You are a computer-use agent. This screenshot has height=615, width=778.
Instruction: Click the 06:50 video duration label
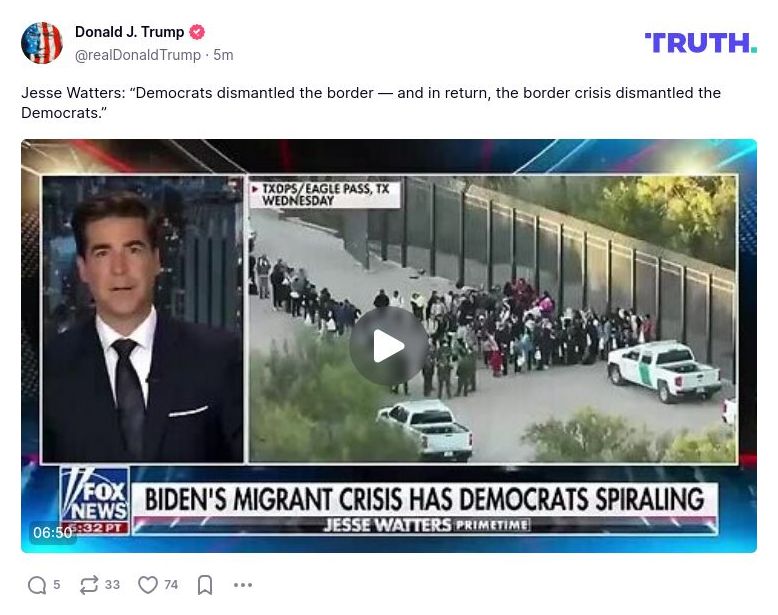[53, 533]
